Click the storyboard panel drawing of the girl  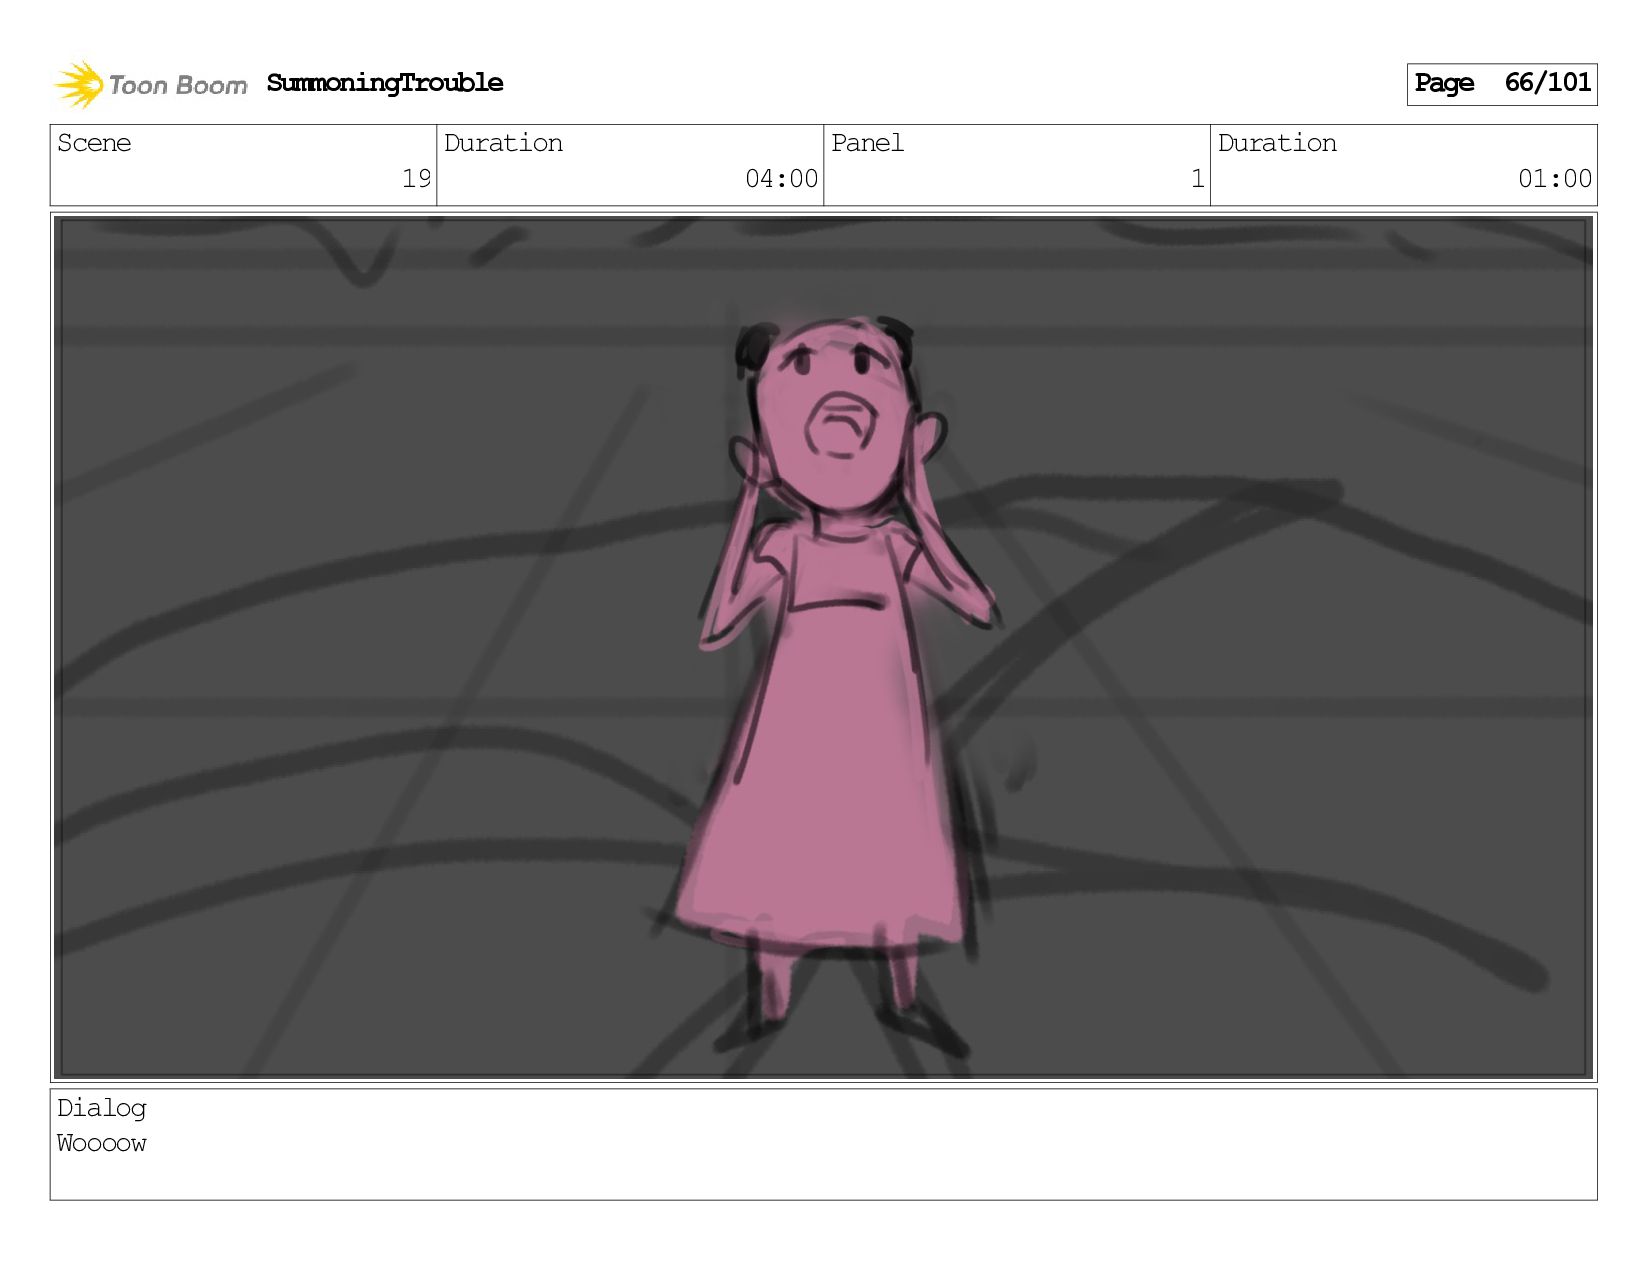point(824,647)
